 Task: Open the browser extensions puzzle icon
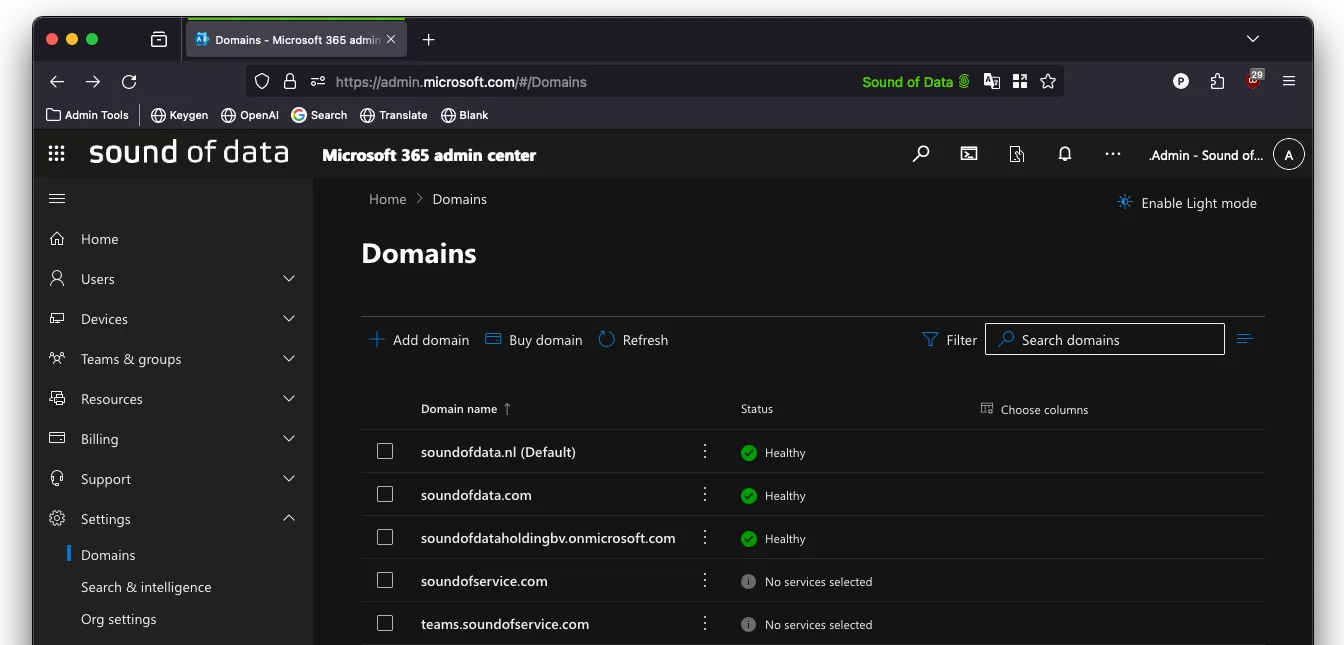[x=1217, y=82]
